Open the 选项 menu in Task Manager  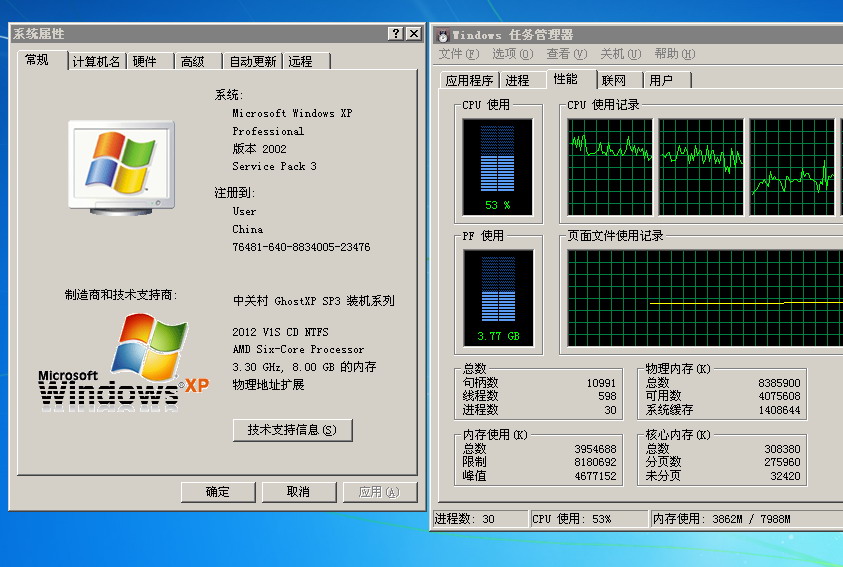tap(512, 54)
